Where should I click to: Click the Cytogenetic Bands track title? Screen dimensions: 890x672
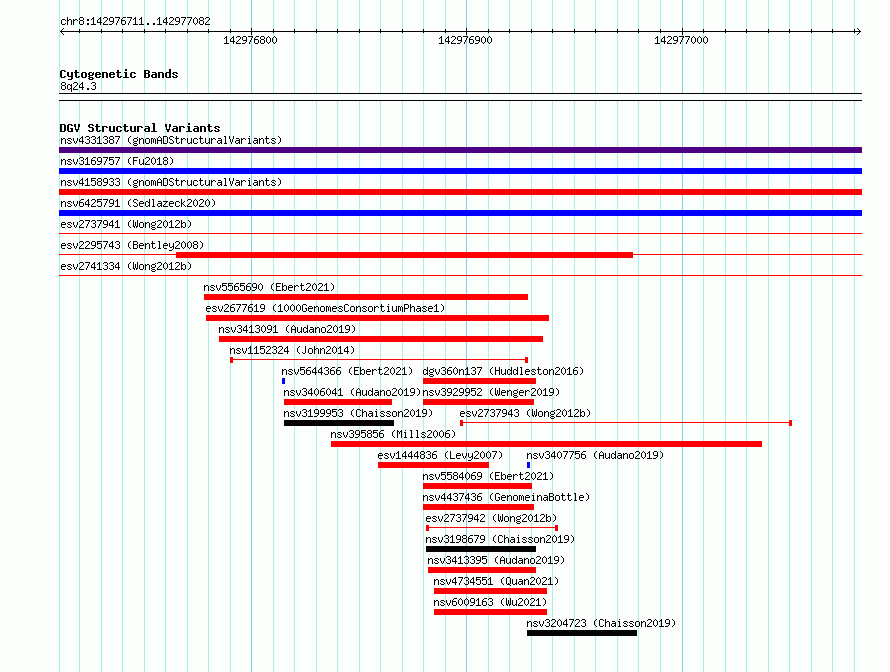(119, 74)
